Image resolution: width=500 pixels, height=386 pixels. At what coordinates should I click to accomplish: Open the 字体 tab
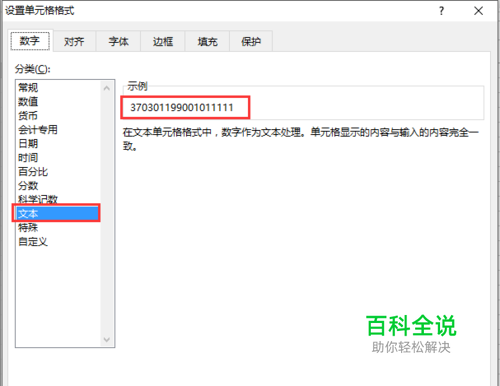pyautogui.click(x=118, y=41)
